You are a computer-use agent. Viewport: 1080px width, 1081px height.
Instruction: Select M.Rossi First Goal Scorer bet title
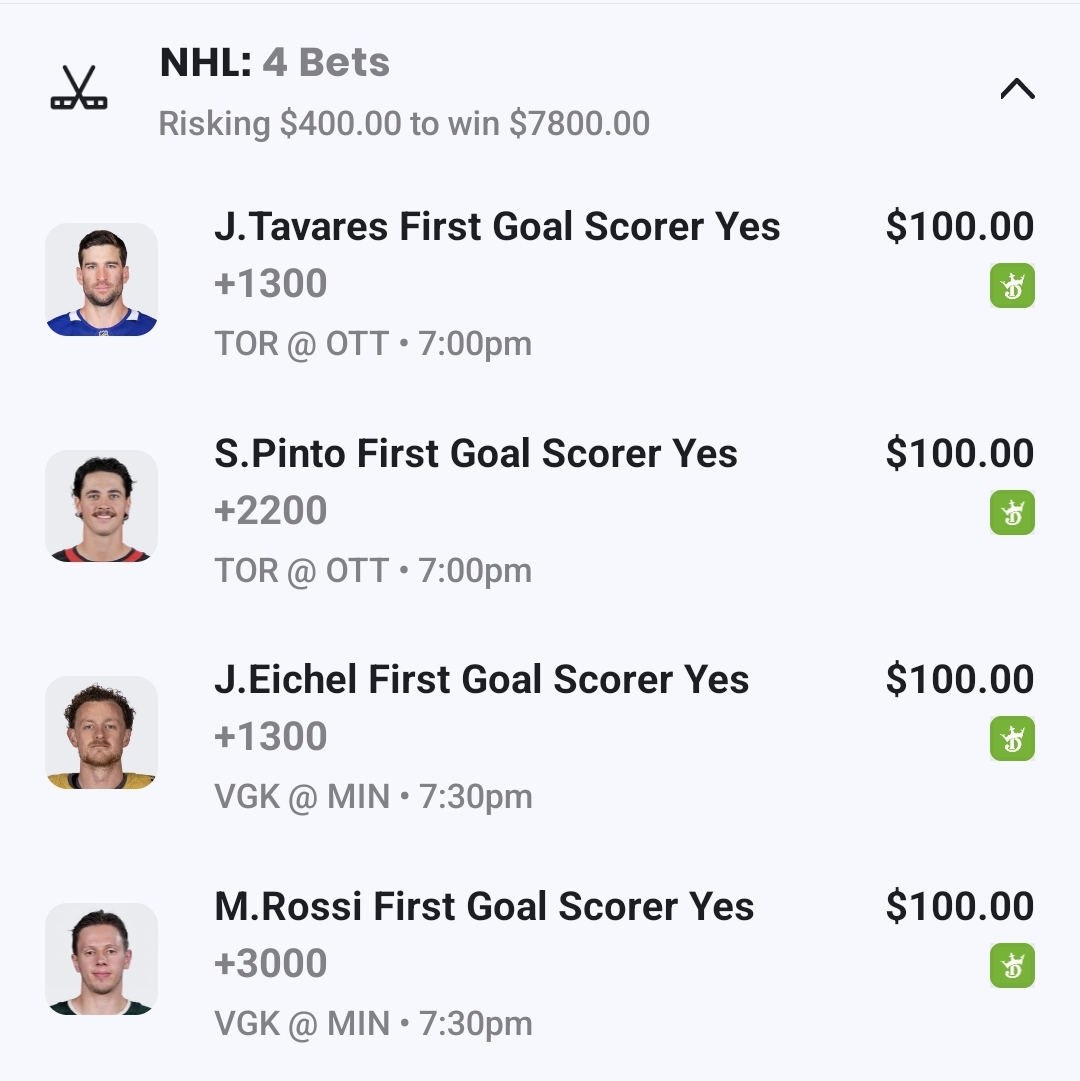(x=484, y=907)
